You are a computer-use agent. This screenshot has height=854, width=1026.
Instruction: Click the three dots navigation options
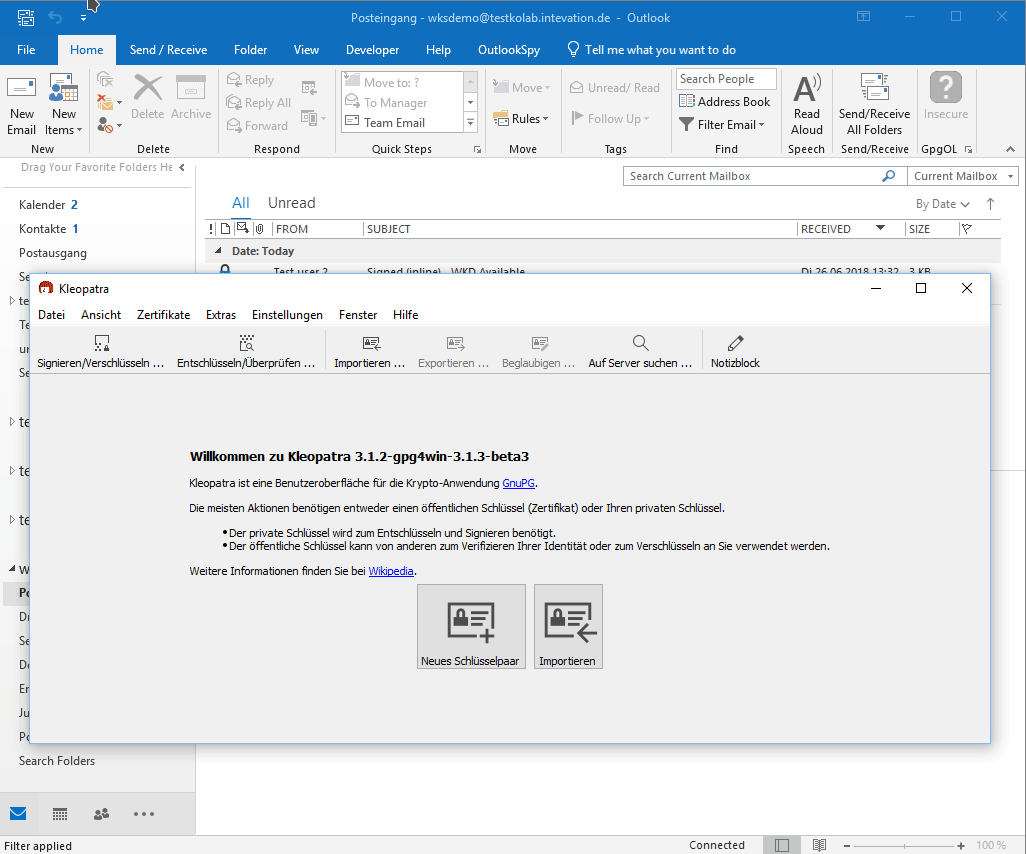[x=144, y=813]
